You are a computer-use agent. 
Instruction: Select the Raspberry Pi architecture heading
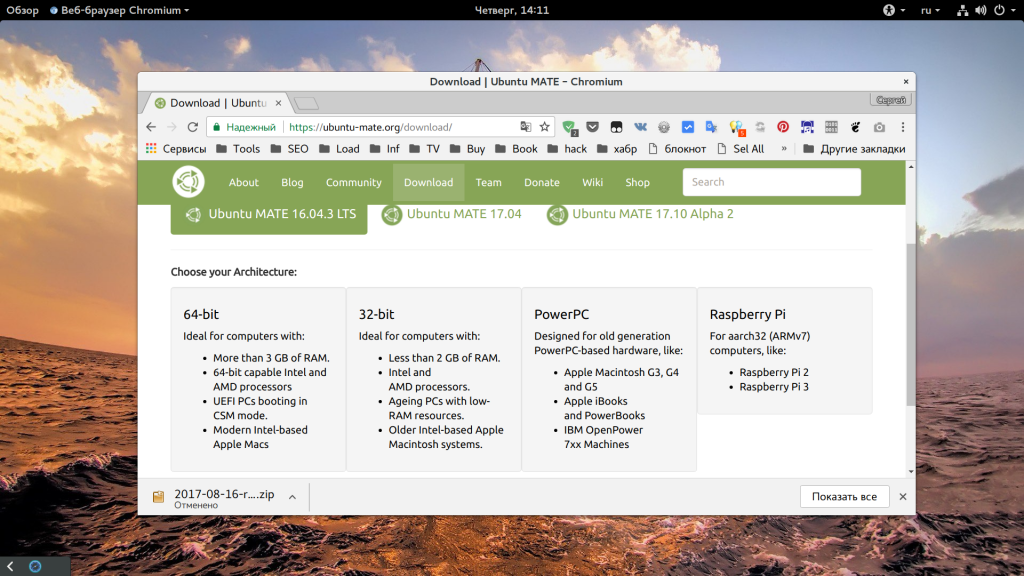tap(747, 314)
